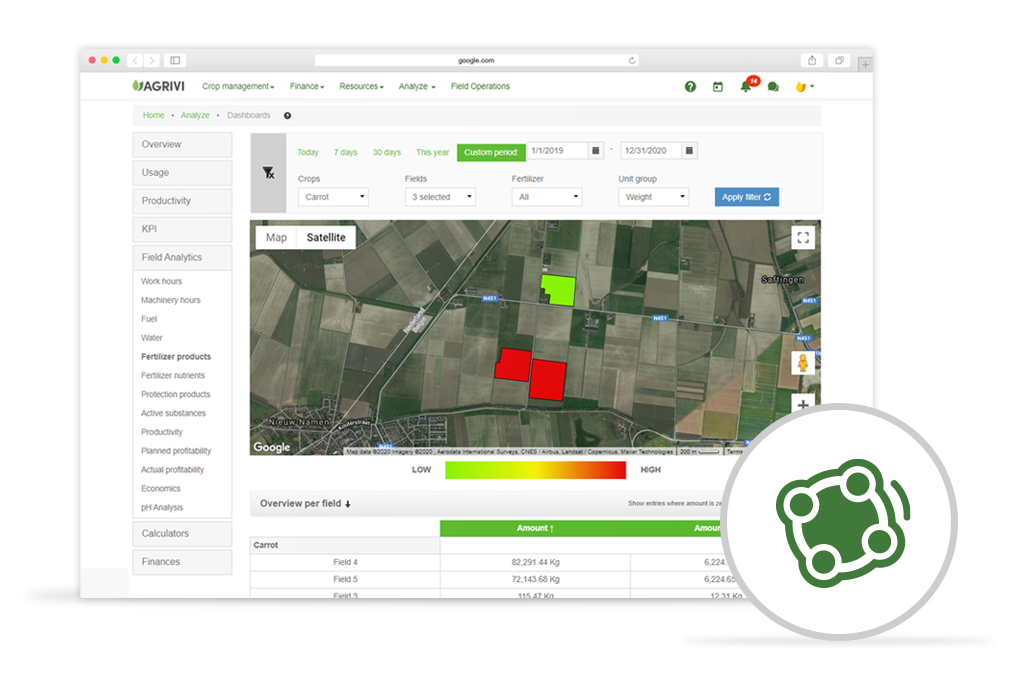Click the green field on map
The width and height of the screenshot is (1032, 700).
pos(559,290)
